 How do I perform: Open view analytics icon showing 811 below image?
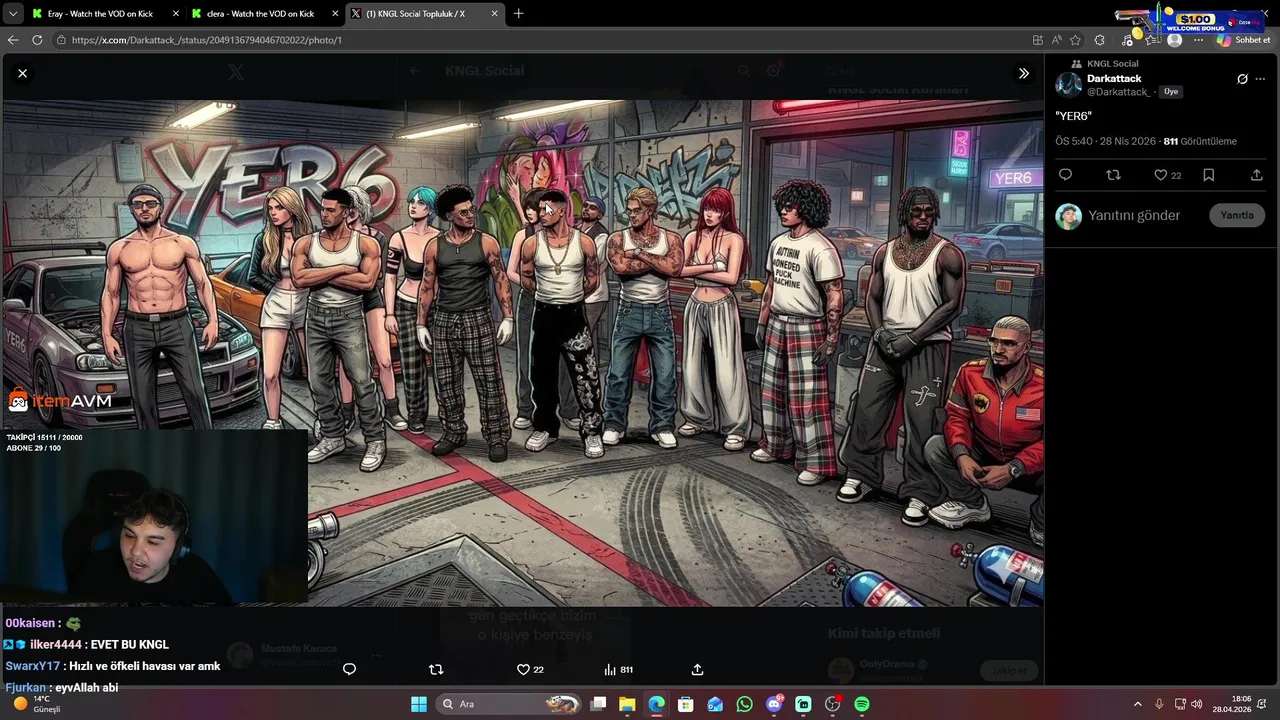tap(619, 669)
